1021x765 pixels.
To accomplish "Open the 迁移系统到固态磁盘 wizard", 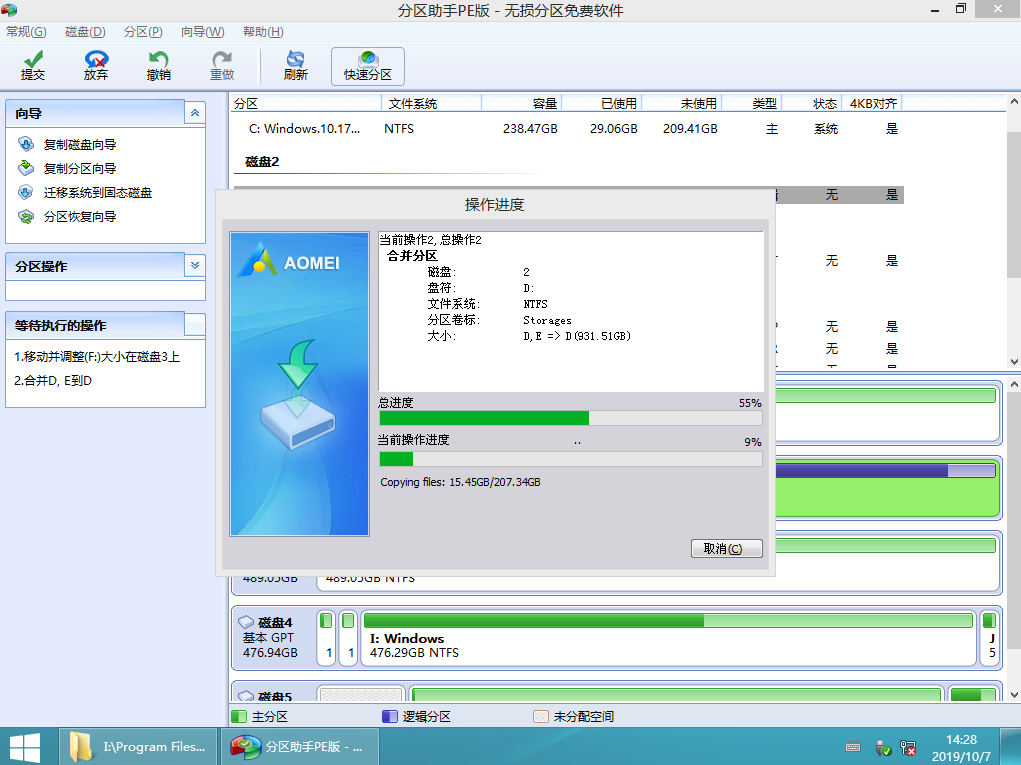I will [97, 193].
